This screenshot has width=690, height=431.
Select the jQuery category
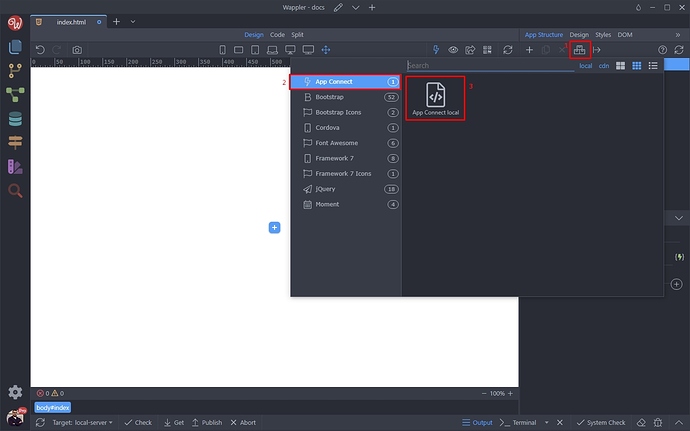point(345,189)
